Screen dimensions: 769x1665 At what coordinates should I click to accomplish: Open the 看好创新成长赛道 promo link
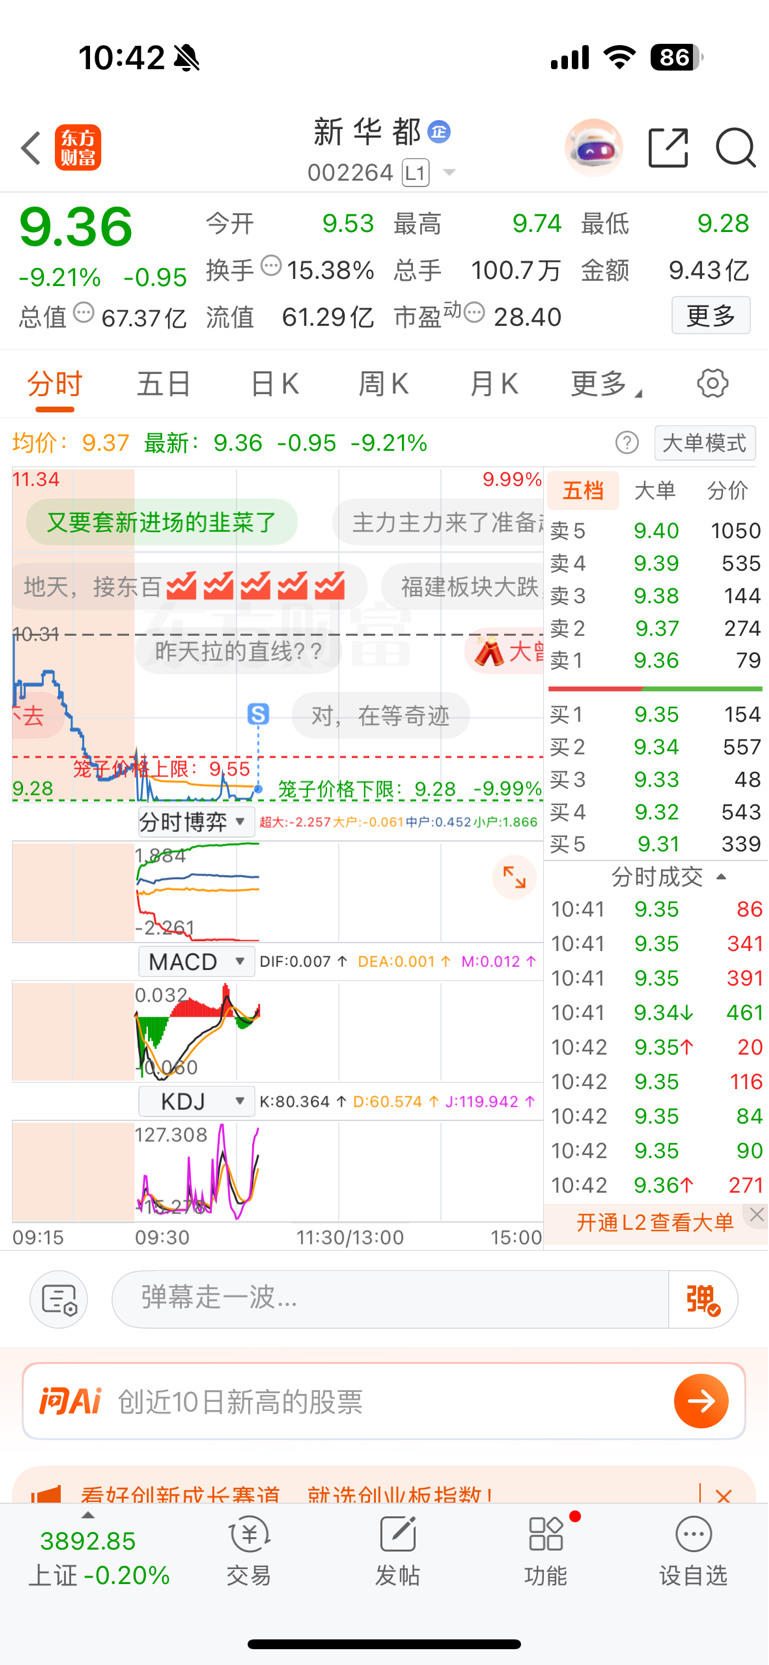point(288,1495)
